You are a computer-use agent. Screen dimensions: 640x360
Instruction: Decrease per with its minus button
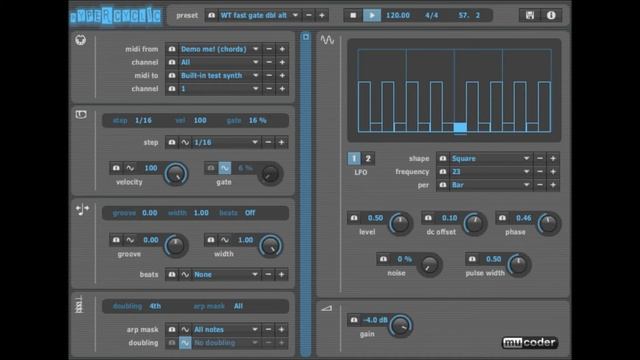pos(540,185)
